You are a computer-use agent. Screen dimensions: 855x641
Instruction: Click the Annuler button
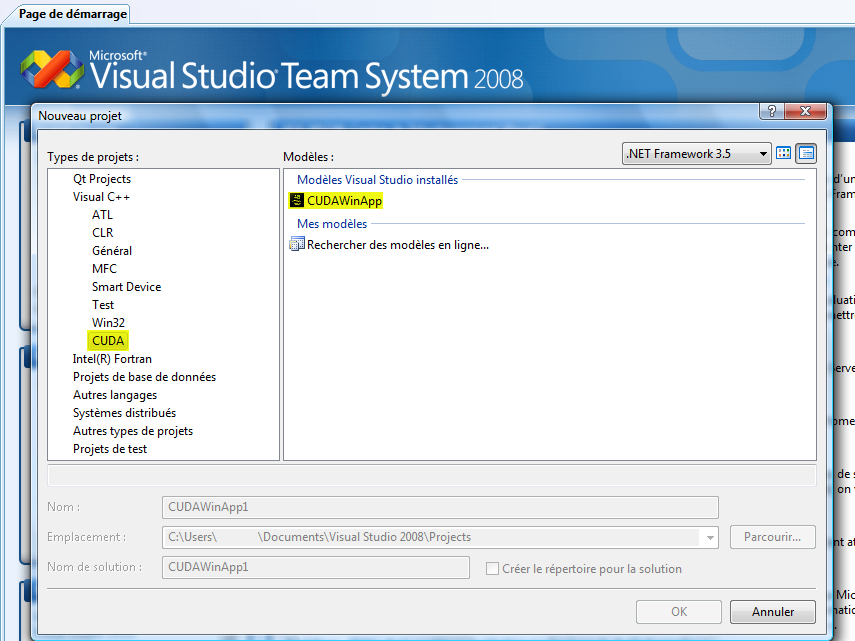coord(772,612)
